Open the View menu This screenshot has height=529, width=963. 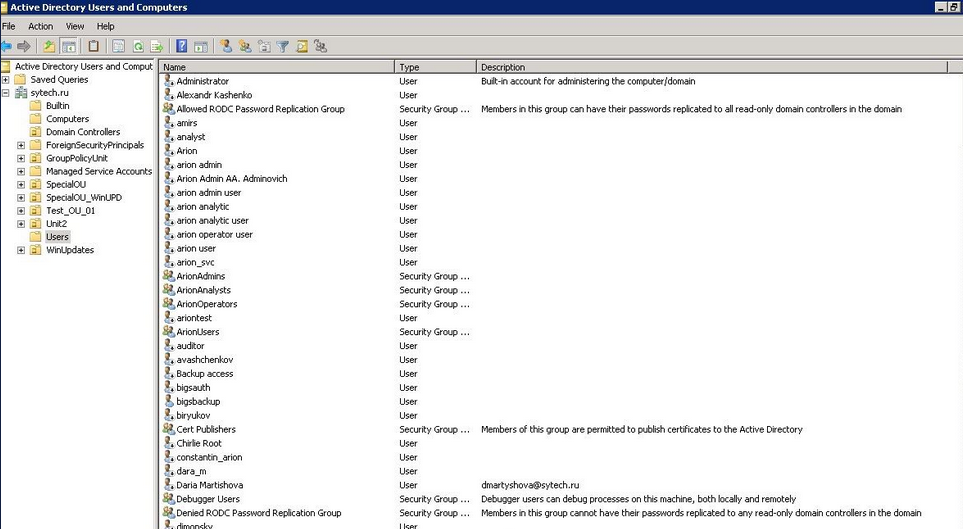coord(75,26)
